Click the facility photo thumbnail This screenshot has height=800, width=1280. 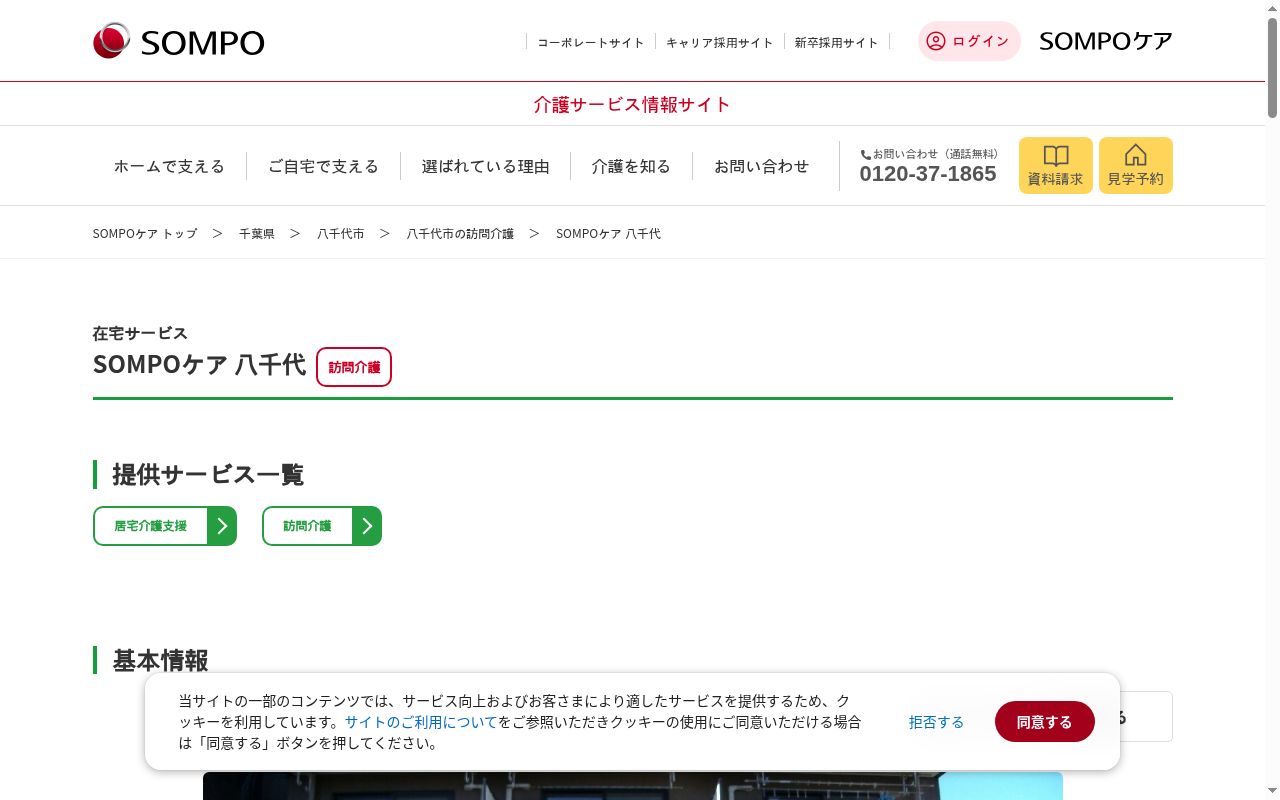[x=632, y=785]
